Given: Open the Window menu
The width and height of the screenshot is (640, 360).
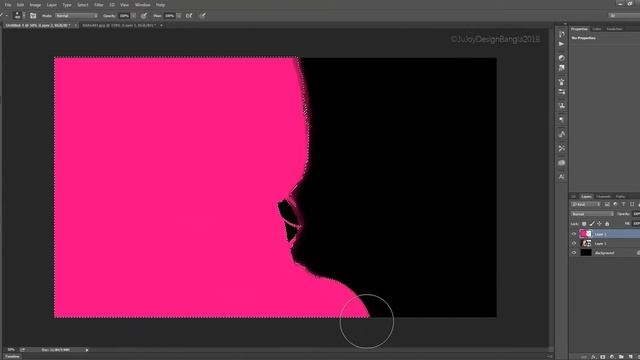Looking at the screenshot, I should click(x=142, y=5).
